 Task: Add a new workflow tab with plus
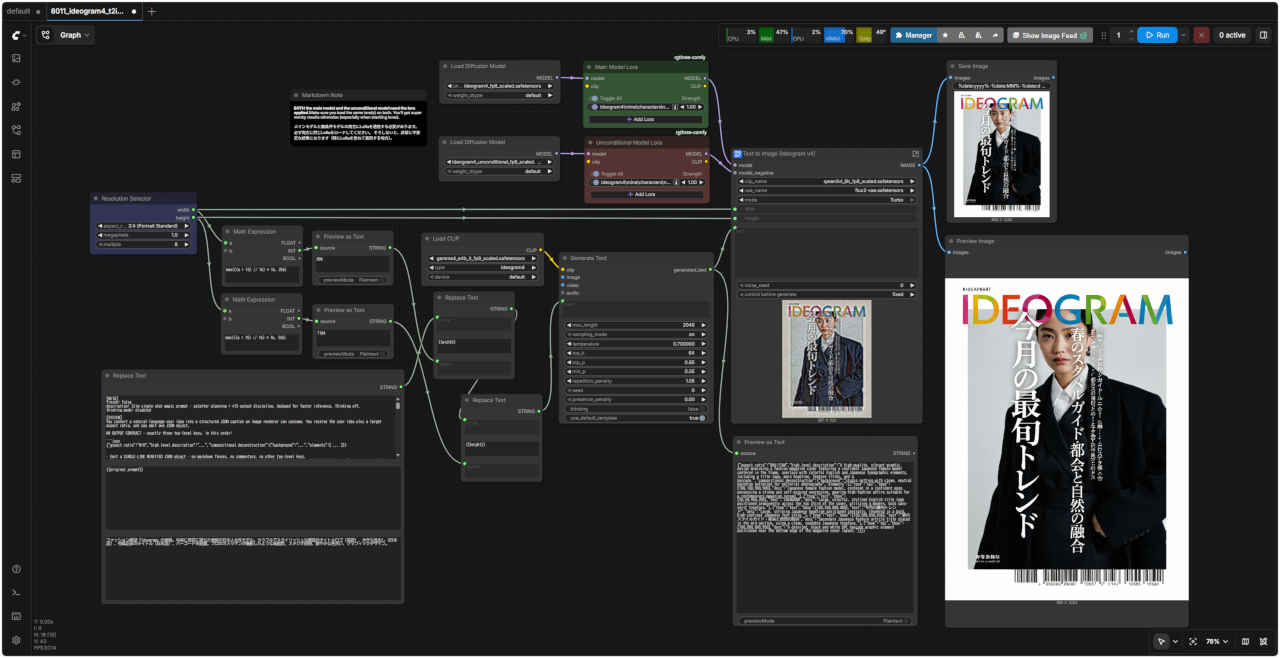[x=152, y=11]
